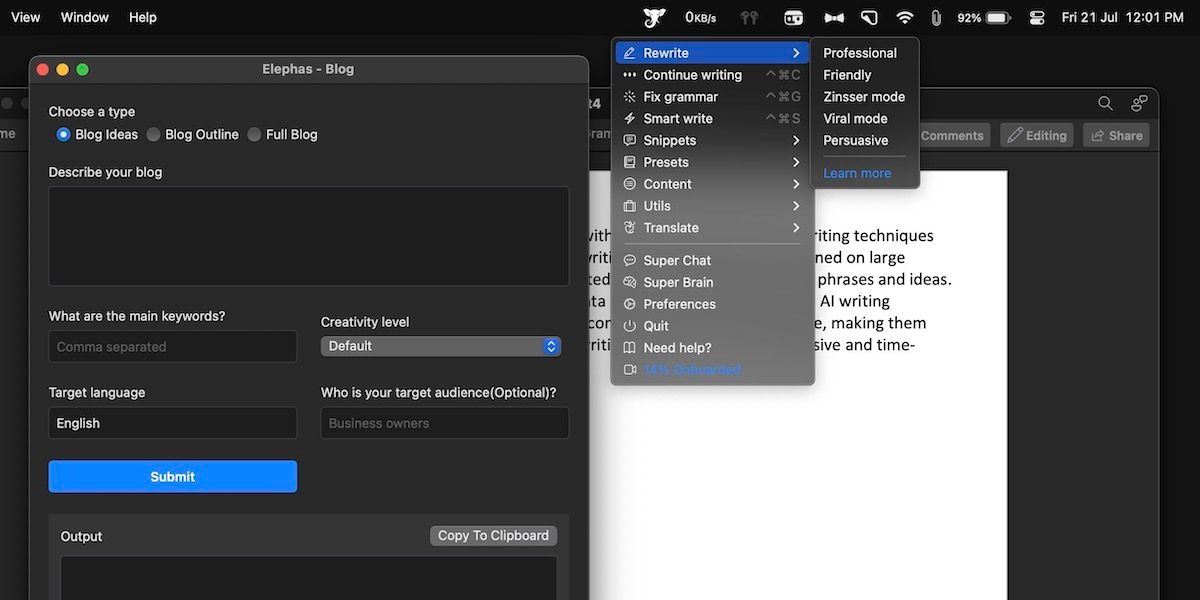Open the Wi-Fi status menu icon
1200x600 pixels.
click(904, 17)
